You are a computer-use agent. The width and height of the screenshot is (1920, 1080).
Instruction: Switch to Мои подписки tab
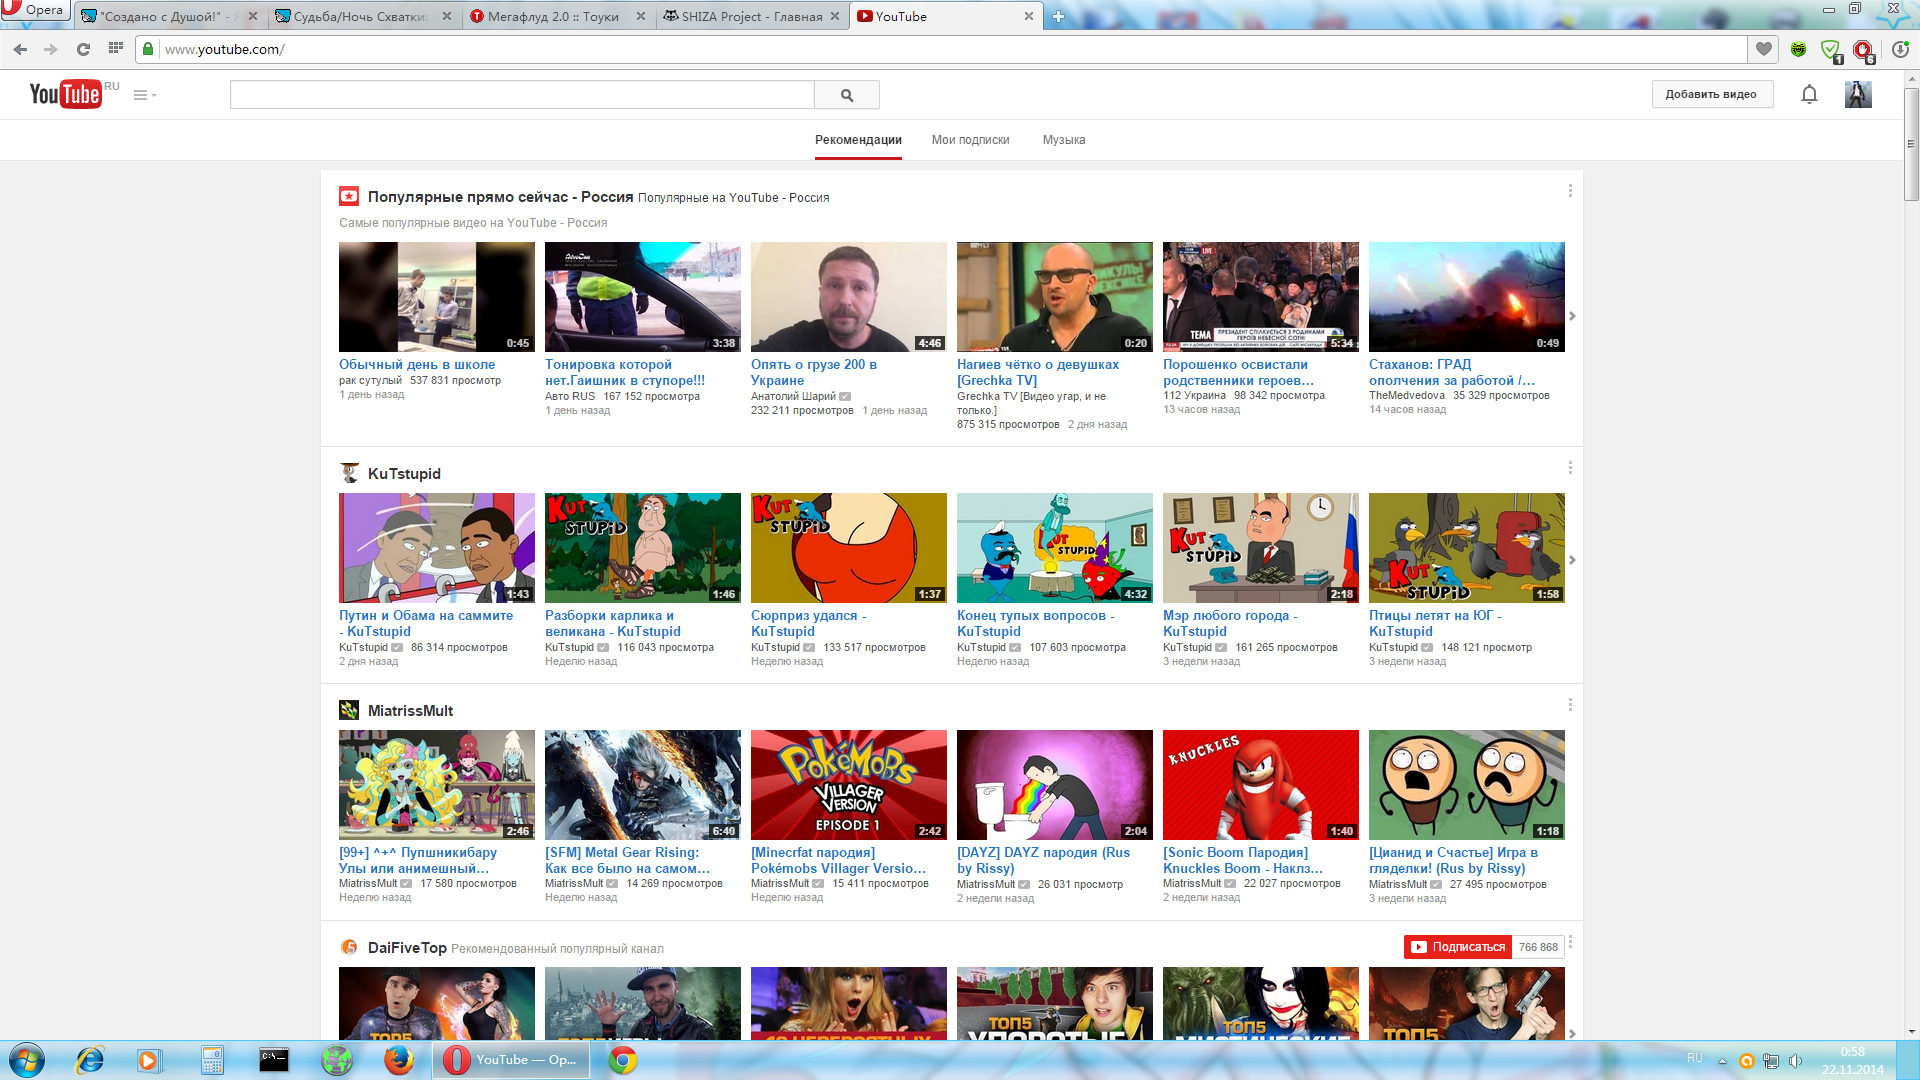[x=970, y=140]
